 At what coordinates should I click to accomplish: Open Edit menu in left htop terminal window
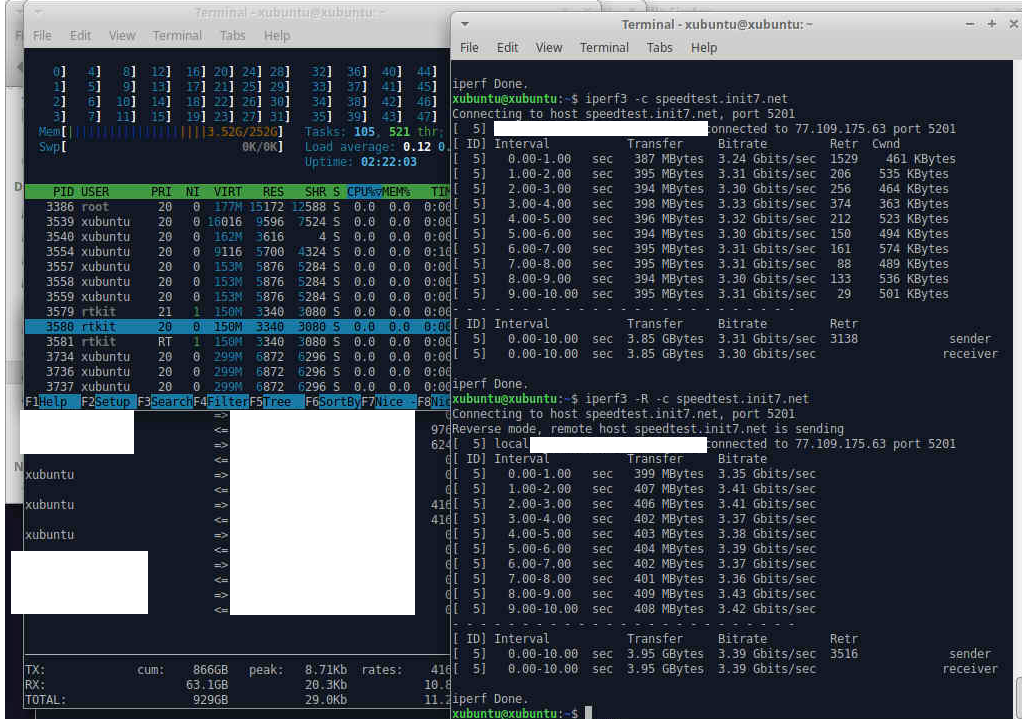pos(80,35)
